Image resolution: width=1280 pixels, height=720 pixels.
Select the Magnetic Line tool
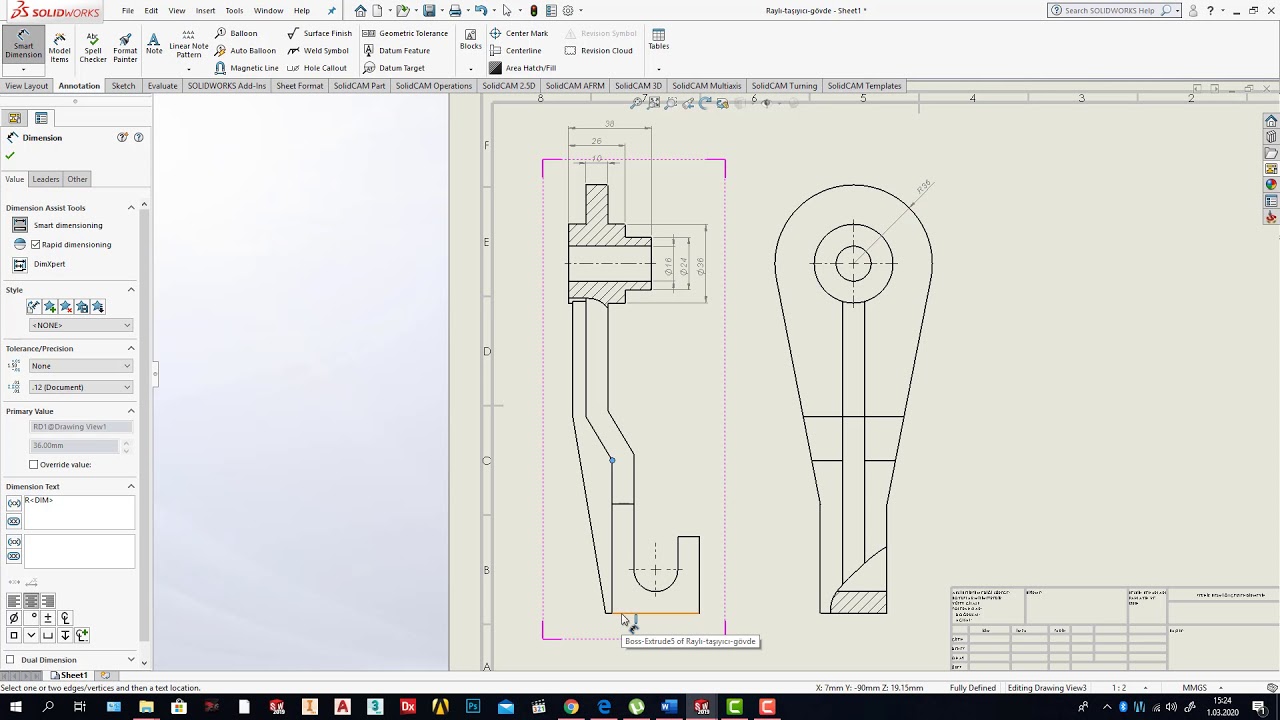click(246, 68)
